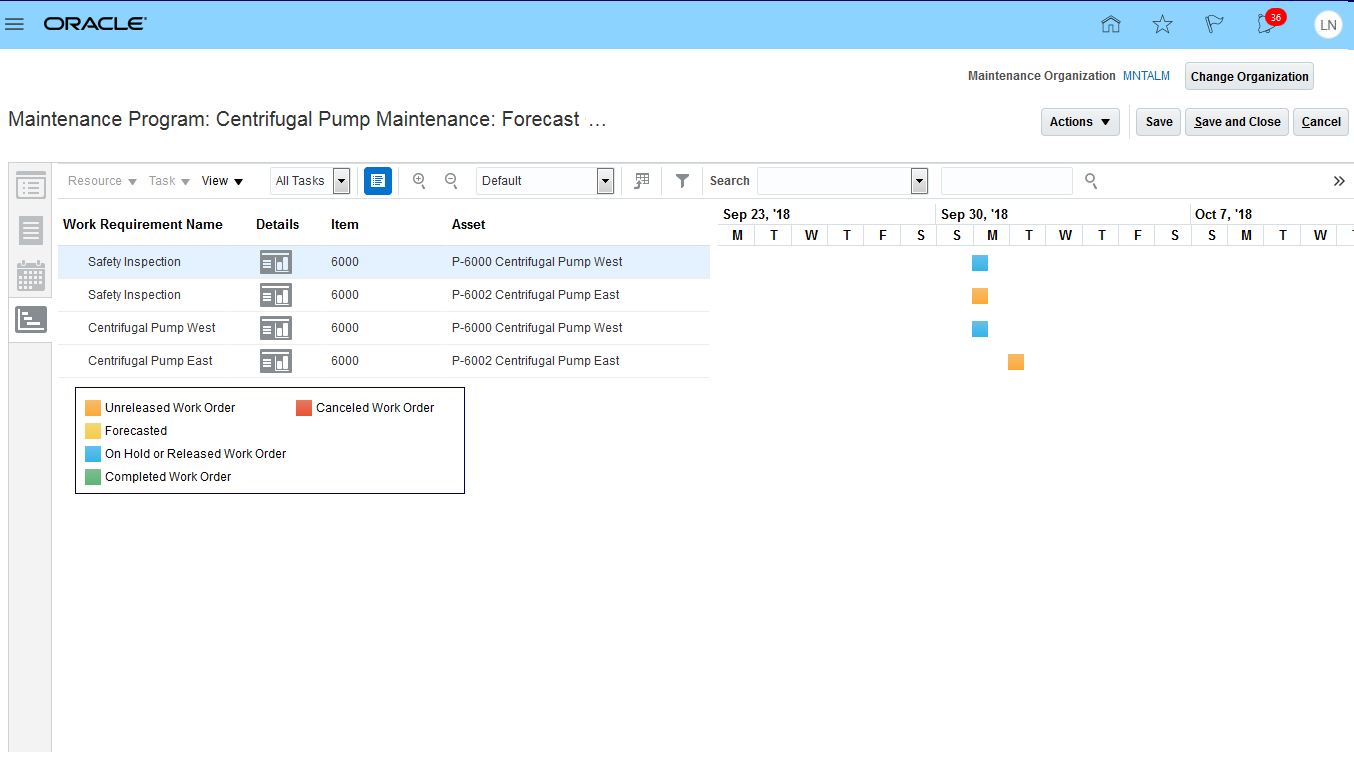1354x764 pixels.
Task: Toggle the blue list pane button
Action: (378, 181)
